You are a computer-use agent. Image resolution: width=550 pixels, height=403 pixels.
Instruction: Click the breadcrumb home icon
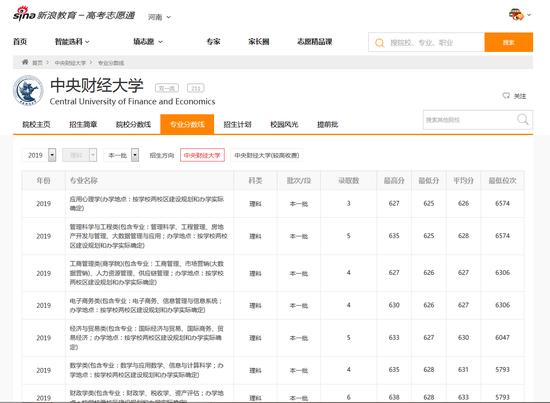25,62
